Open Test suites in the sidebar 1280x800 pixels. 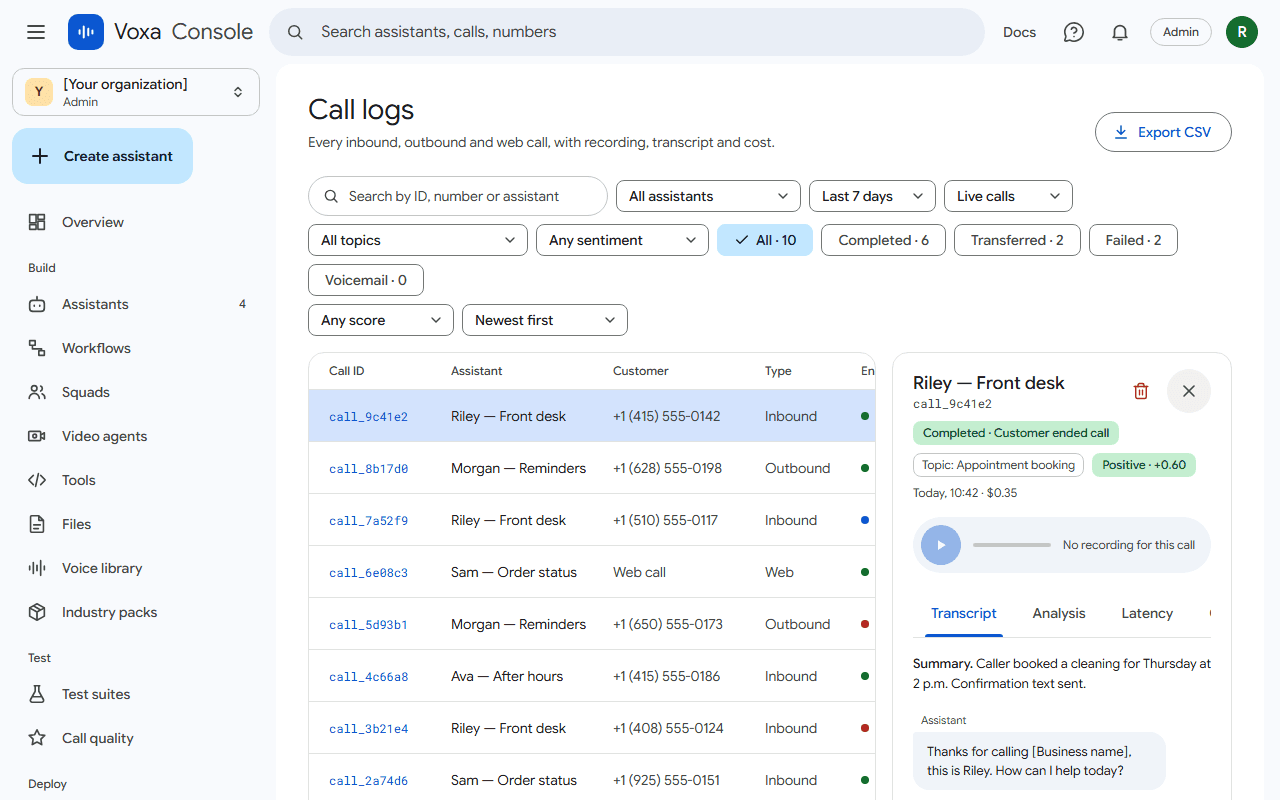pyautogui.click(x=138, y=694)
